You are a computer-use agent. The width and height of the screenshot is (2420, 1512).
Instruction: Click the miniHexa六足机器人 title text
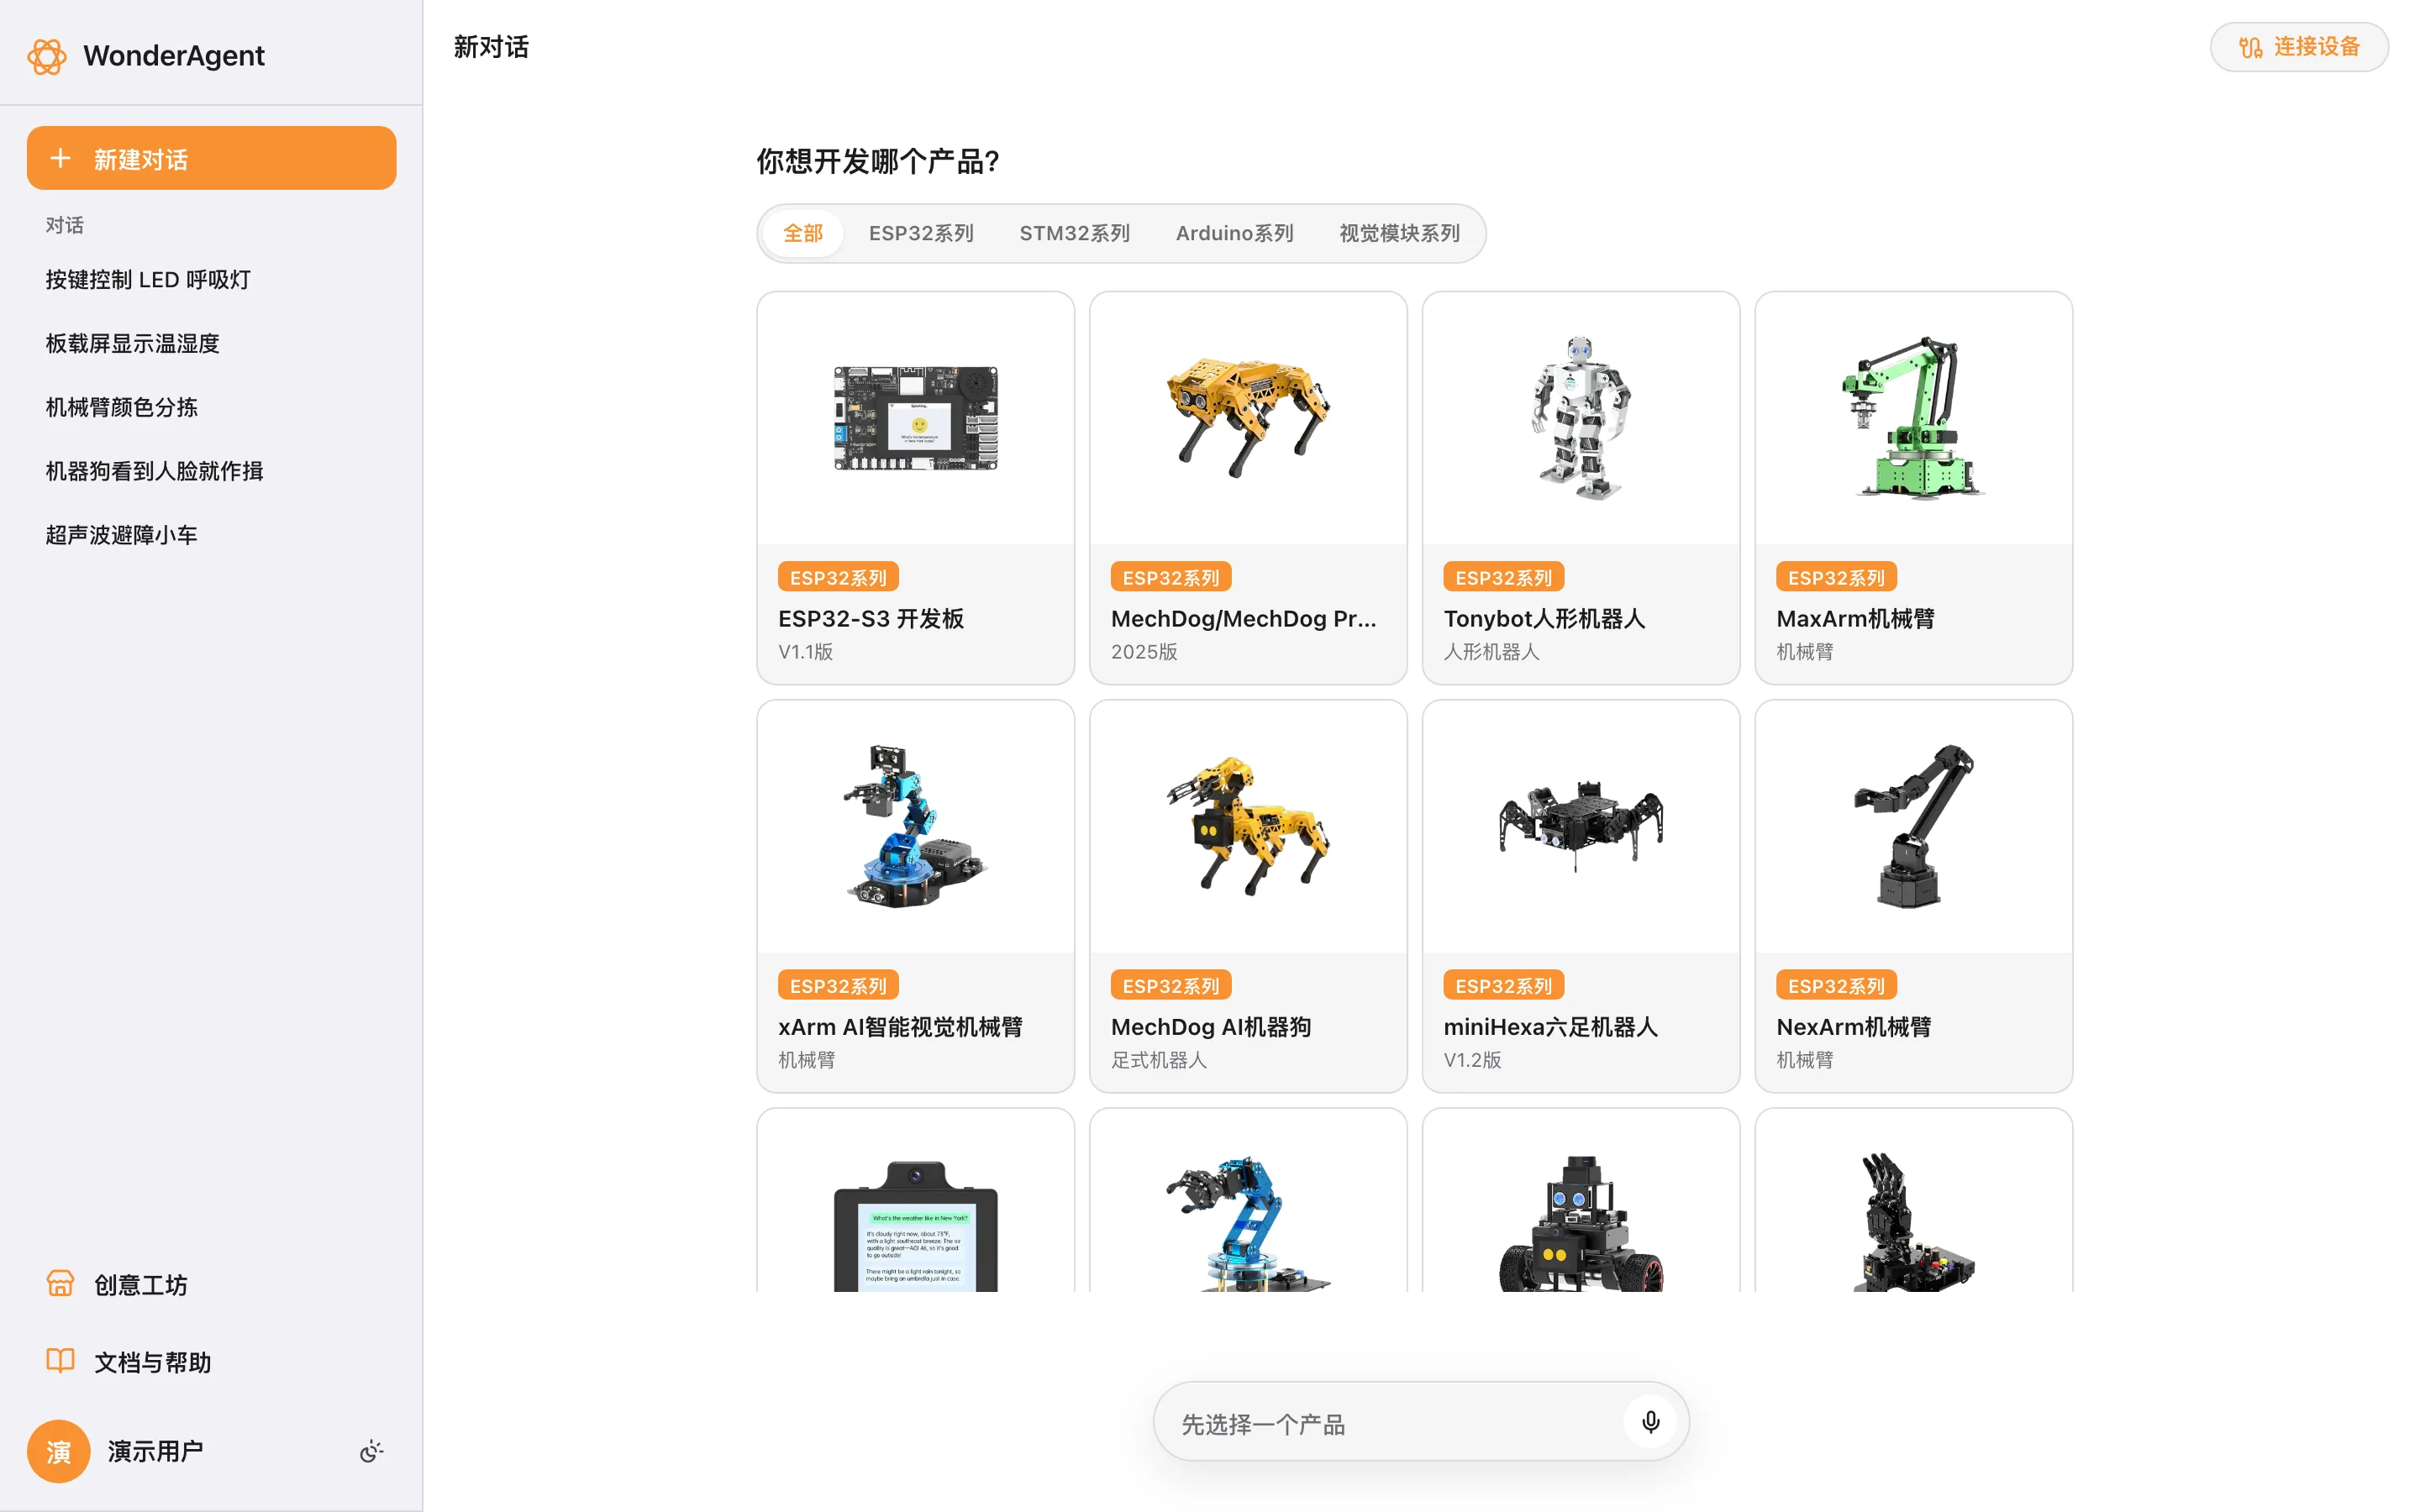click(x=1550, y=1027)
